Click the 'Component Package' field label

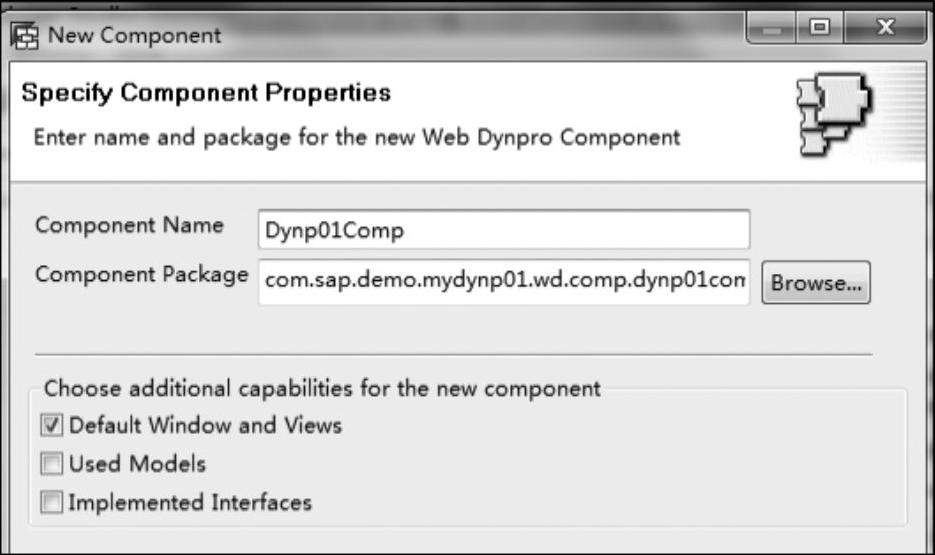[141, 275]
